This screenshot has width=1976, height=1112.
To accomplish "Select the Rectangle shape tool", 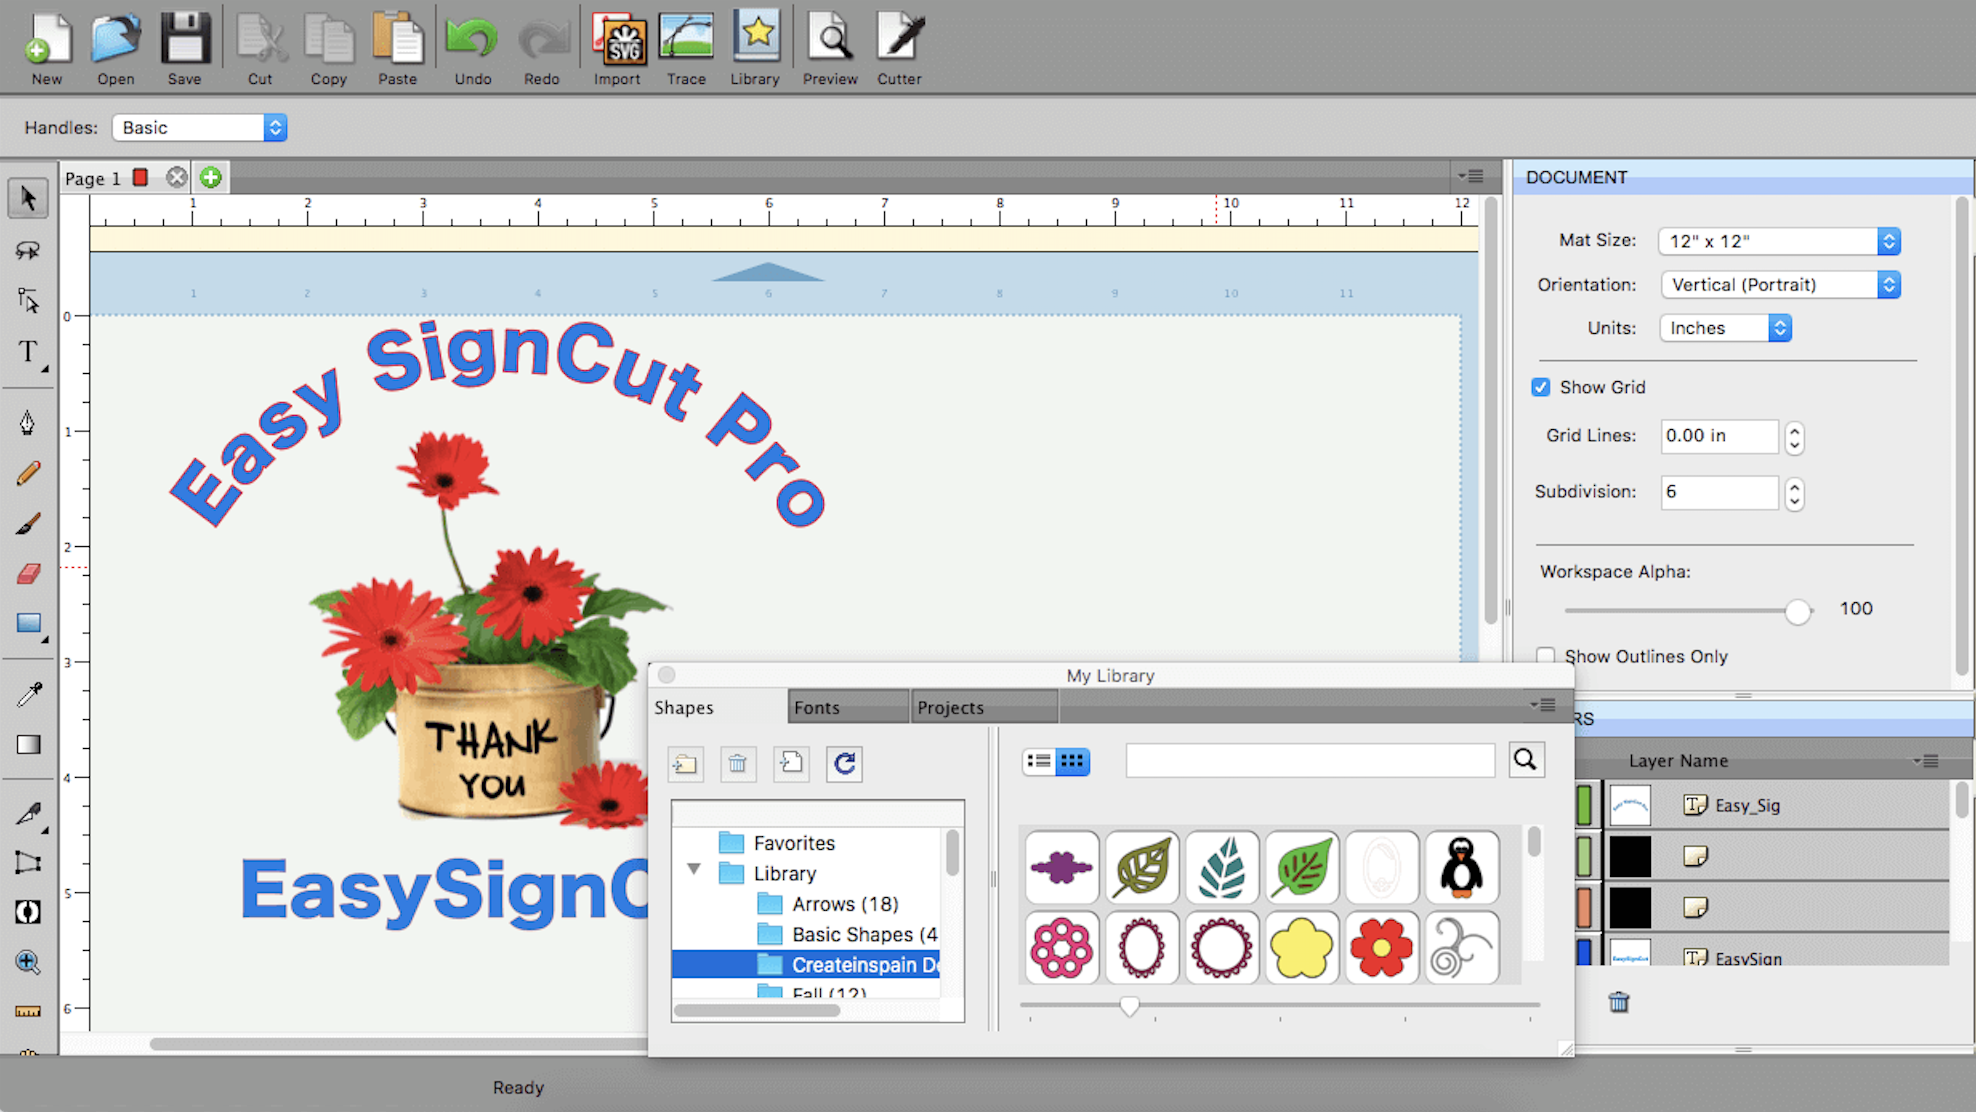I will tap(28, 624).
